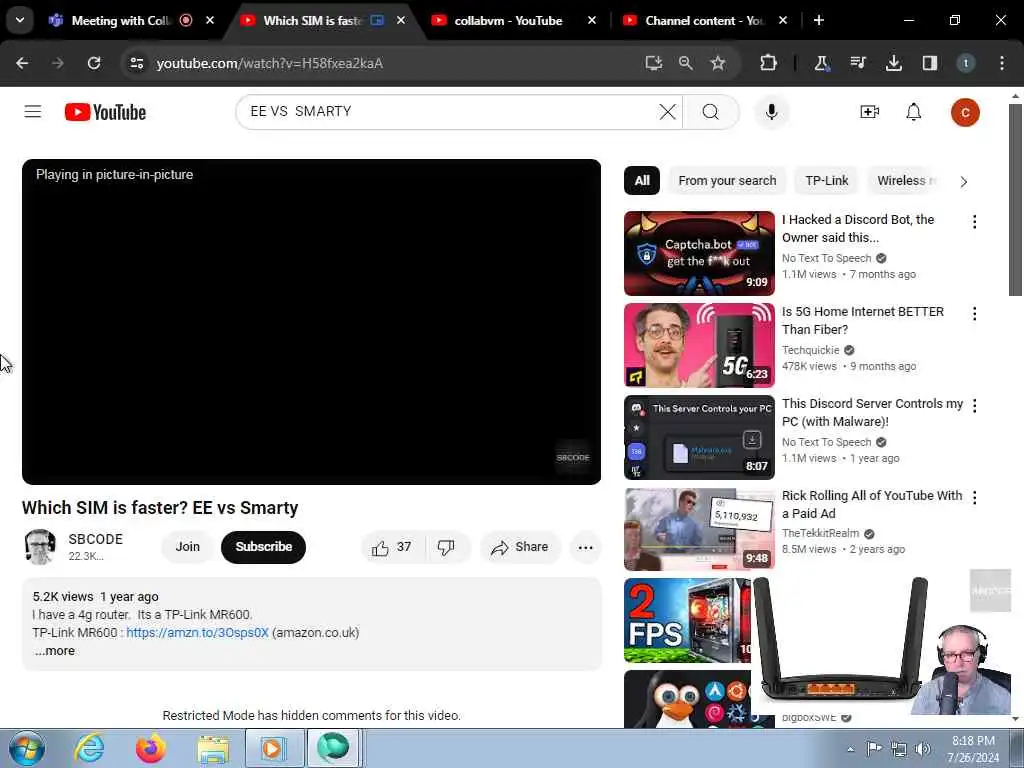Screen dimensions: 1024x768
Task: Bookmark this page with star
Action: [x=718, y=63]
